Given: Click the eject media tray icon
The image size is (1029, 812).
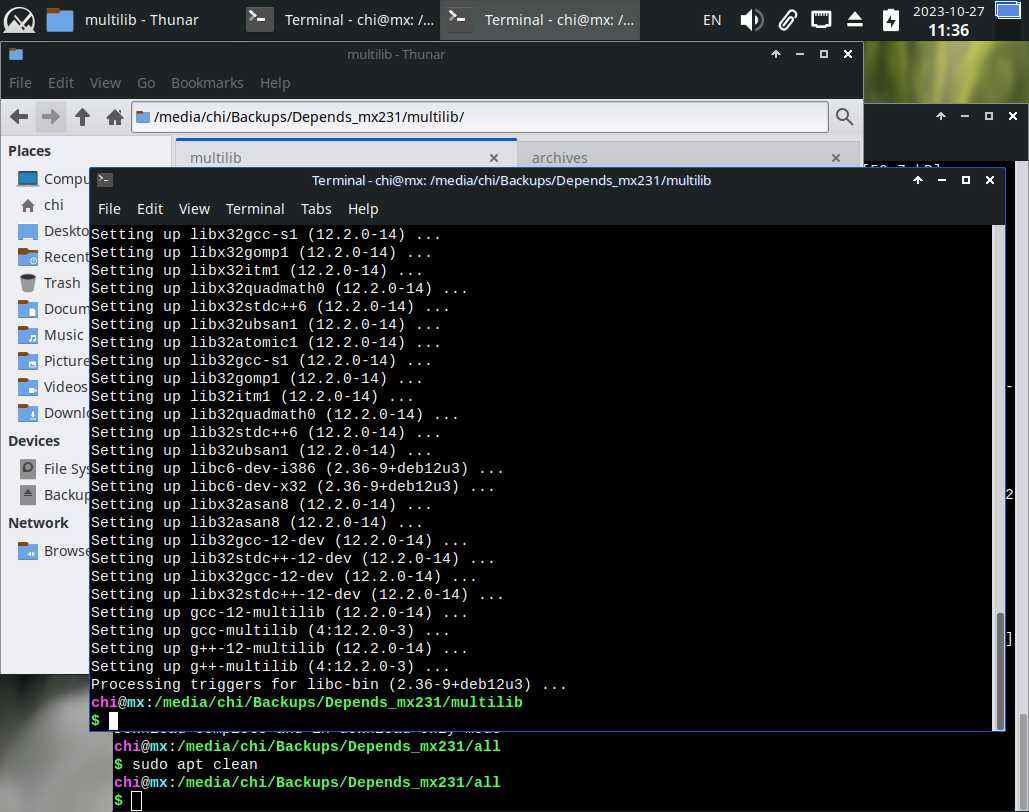Looking at the screenshot, I should (x=854, y=19).
